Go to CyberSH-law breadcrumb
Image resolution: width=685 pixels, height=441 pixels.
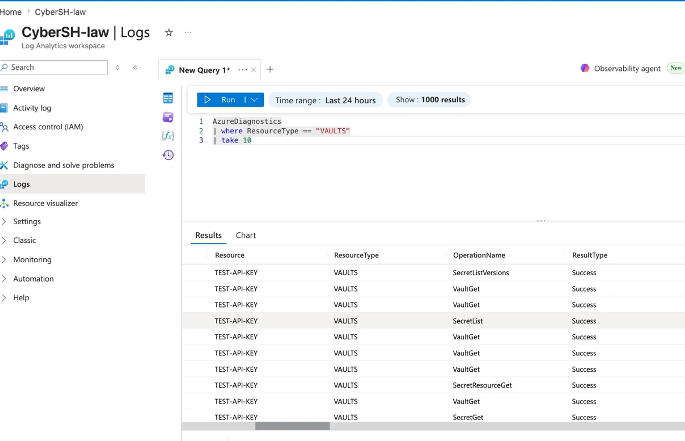pos(60,12)
